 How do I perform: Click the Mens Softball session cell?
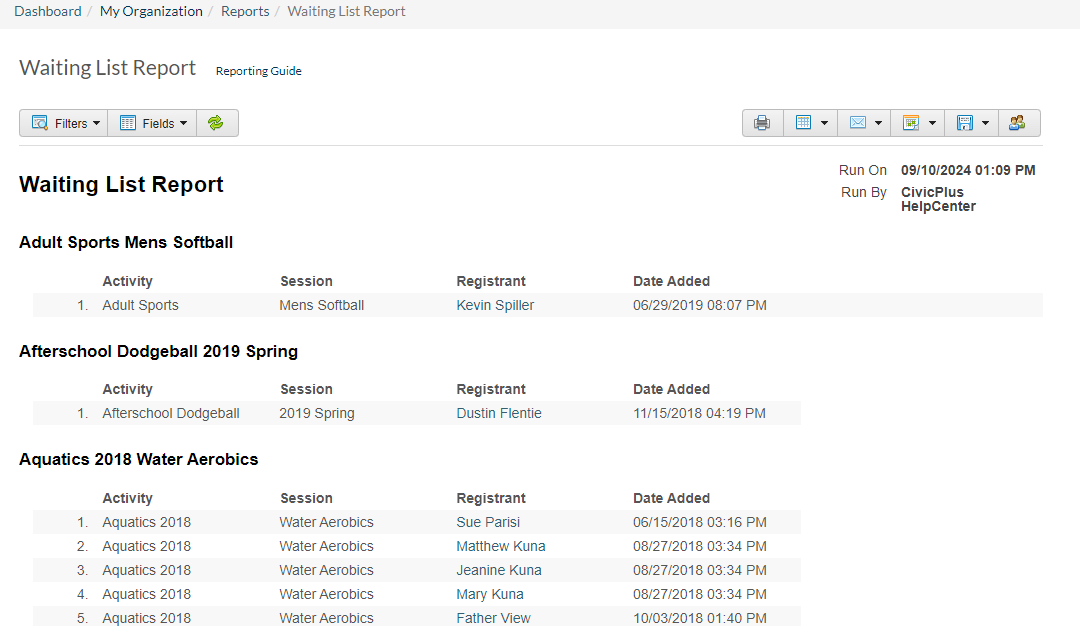tap(322, 305)
